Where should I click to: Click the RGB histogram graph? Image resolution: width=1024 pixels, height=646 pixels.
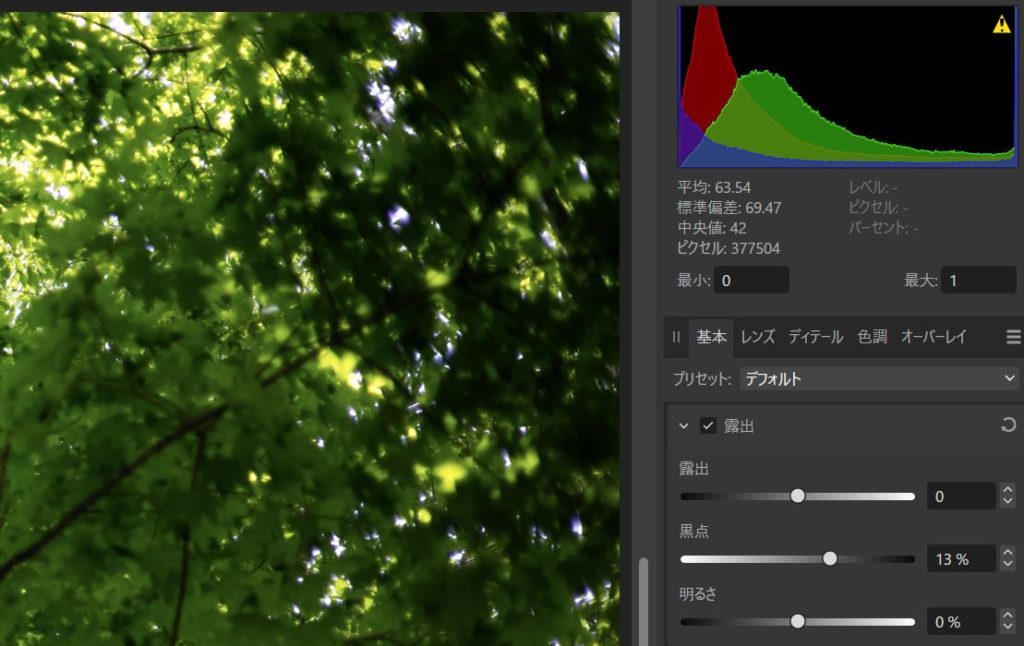[848, 86]
